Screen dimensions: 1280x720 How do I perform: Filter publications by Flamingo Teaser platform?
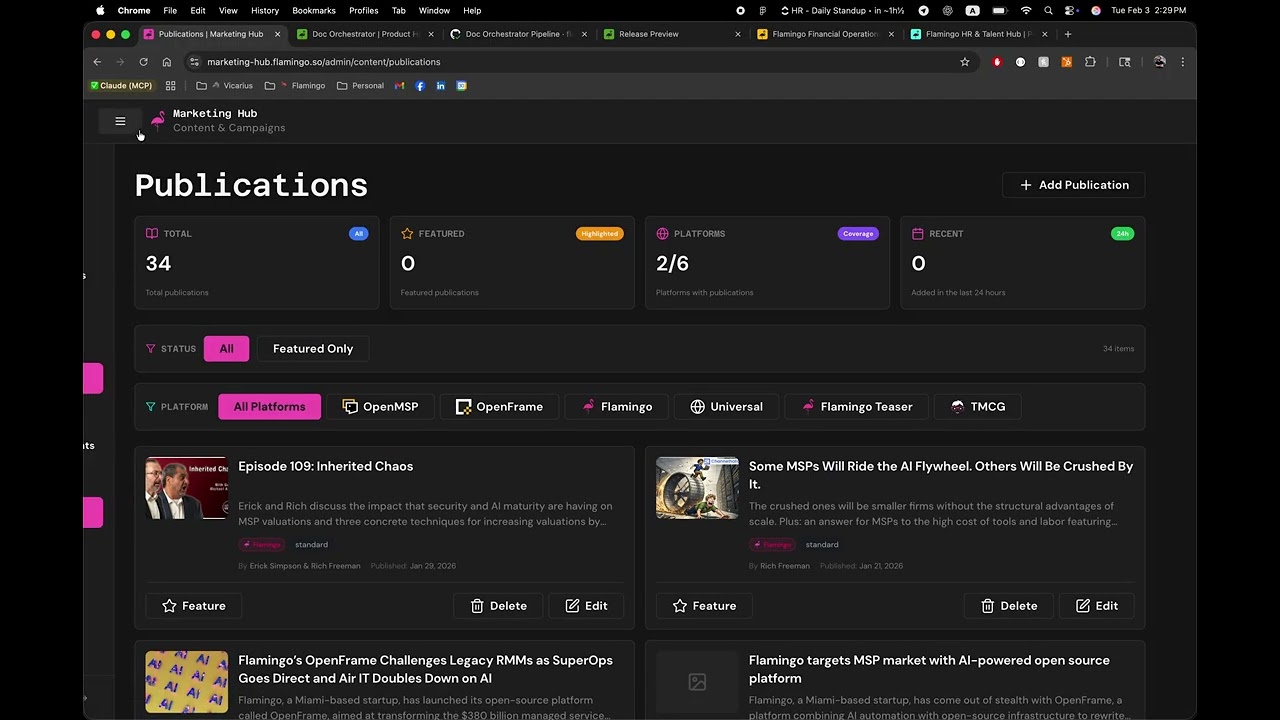click(x=856, y=407)
